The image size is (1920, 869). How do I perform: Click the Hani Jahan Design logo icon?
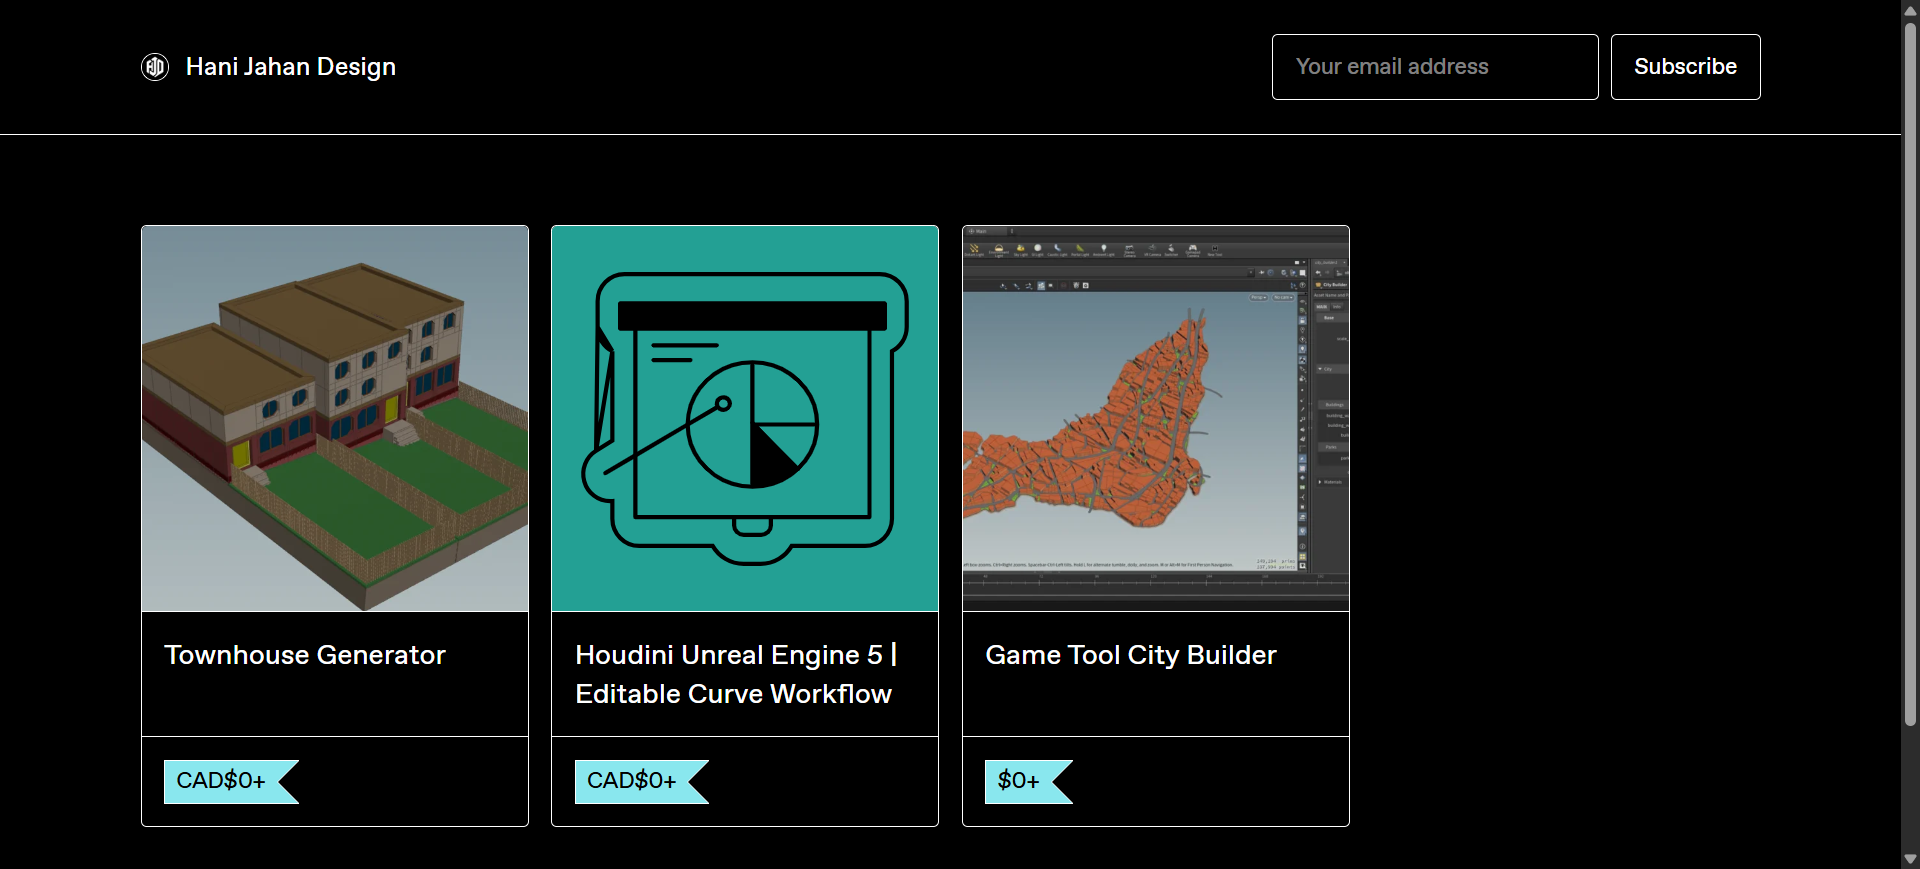155,67
